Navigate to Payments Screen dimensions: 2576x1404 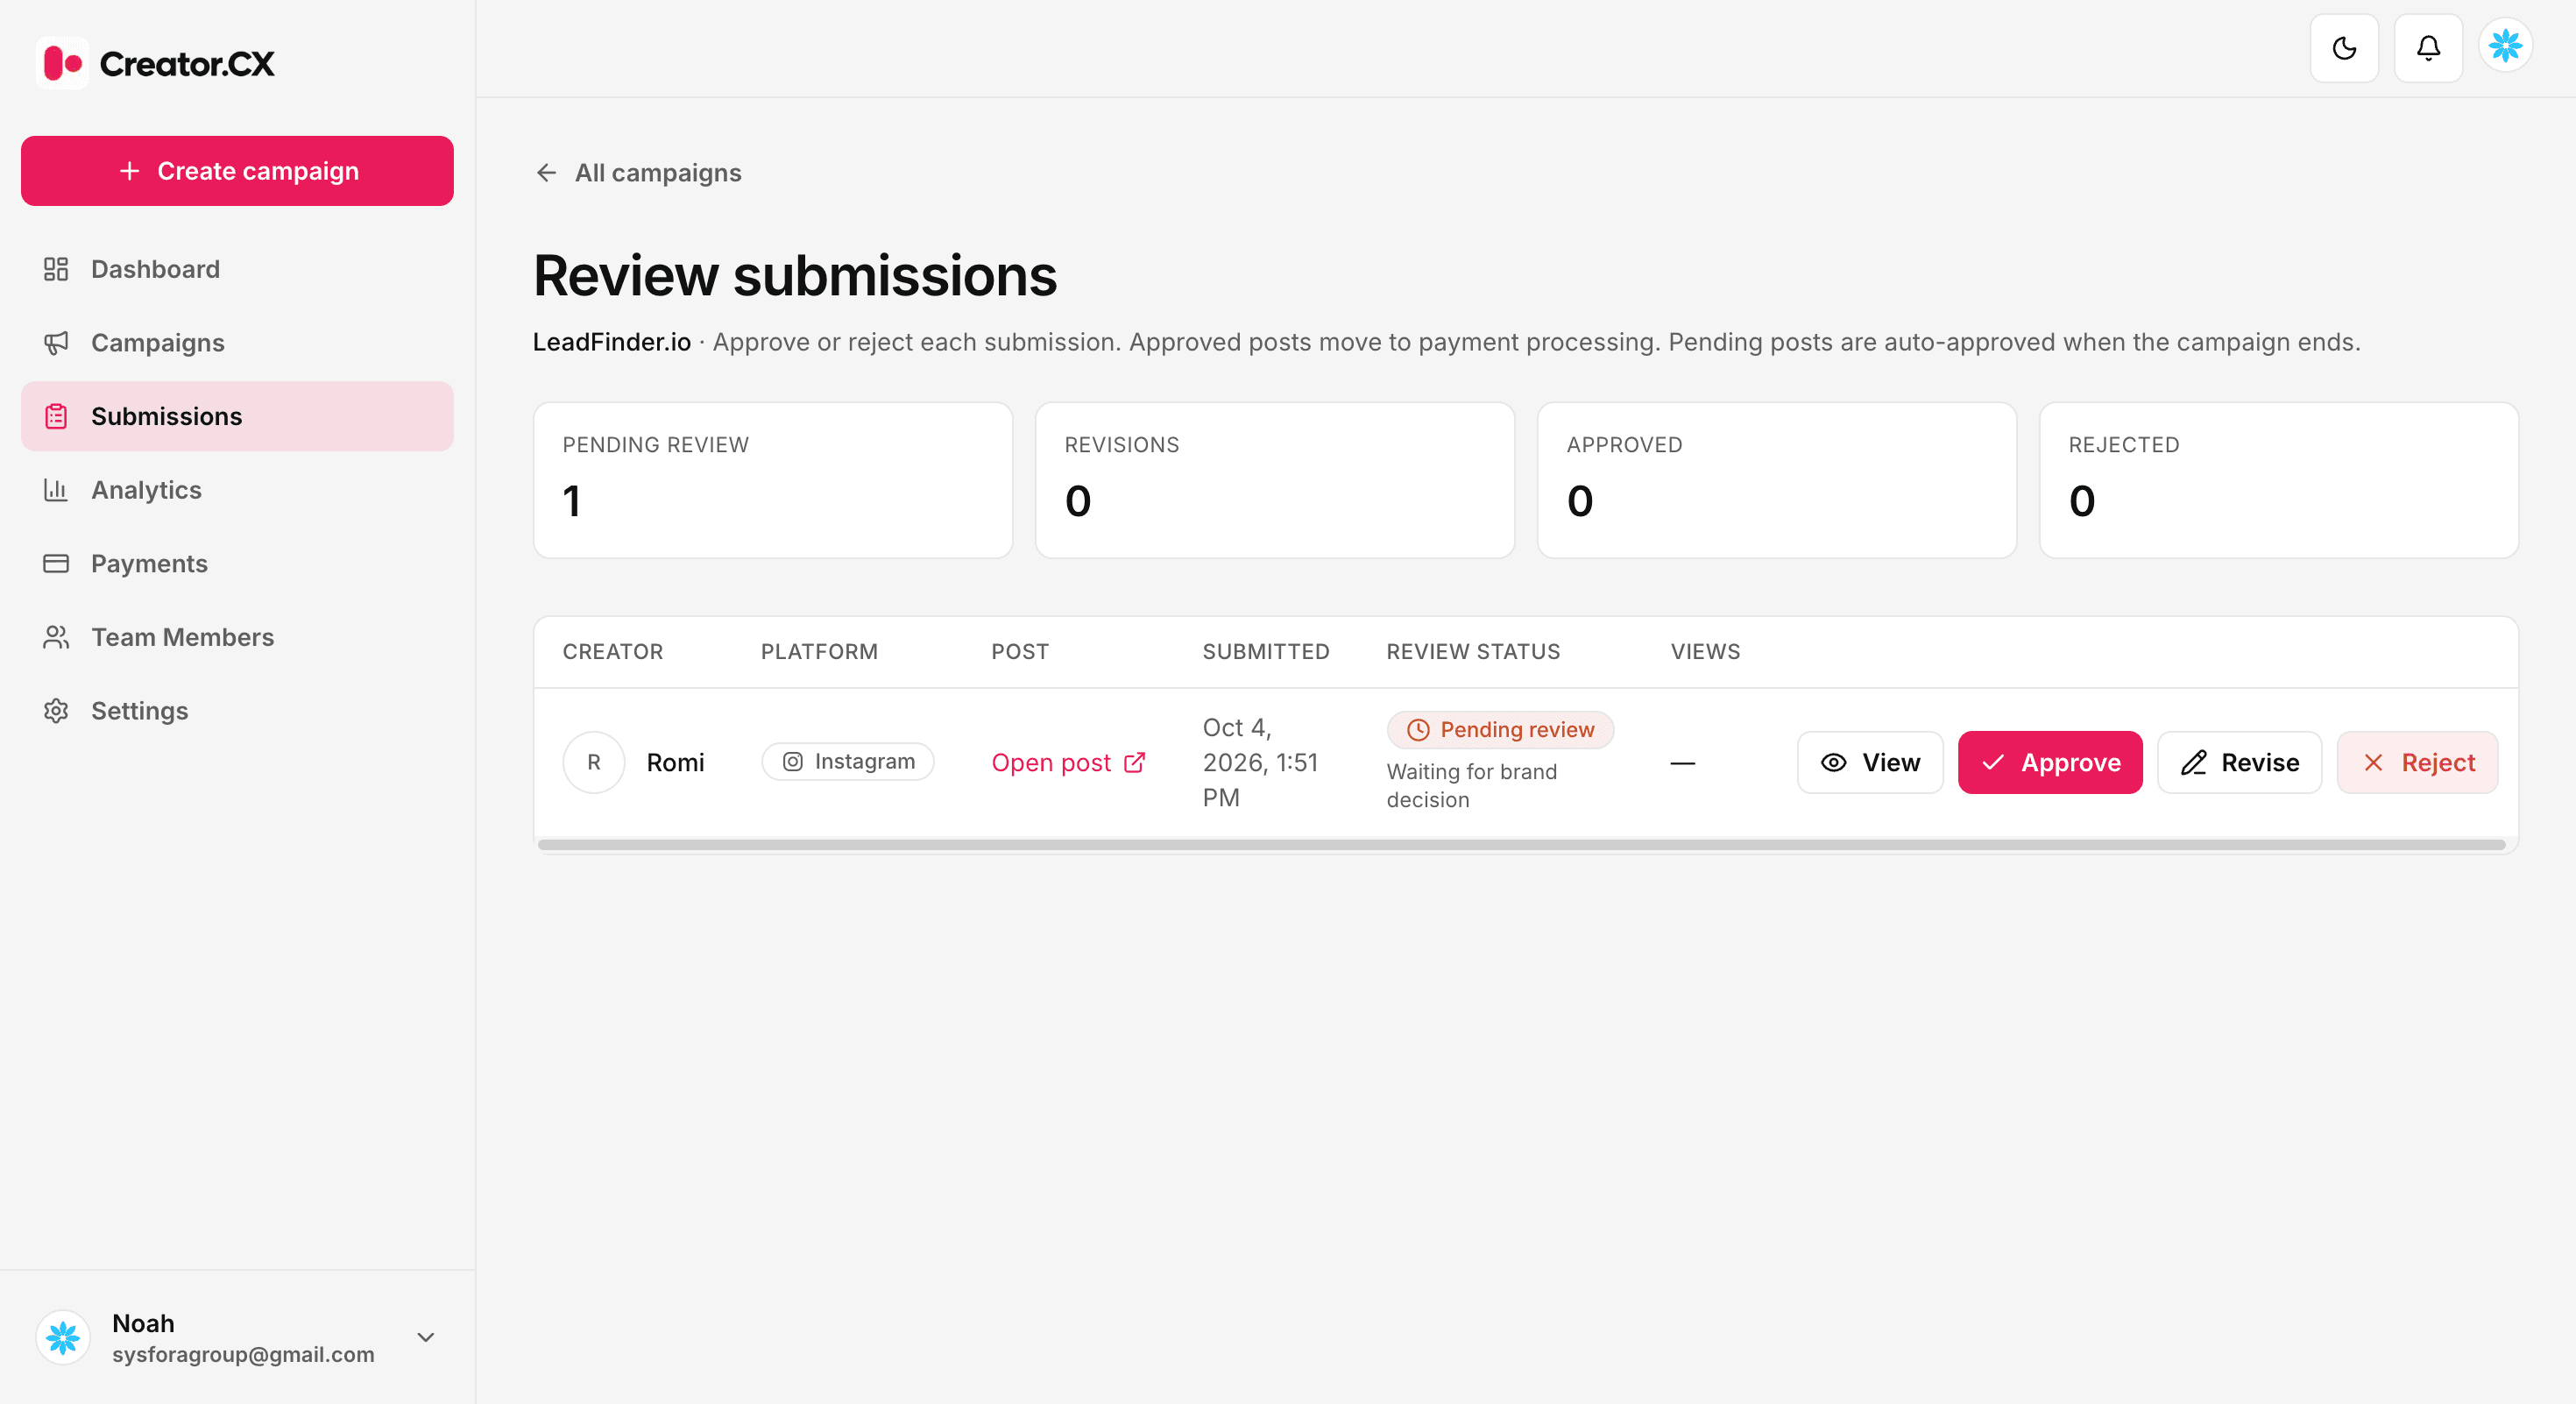tap(237, 564)
